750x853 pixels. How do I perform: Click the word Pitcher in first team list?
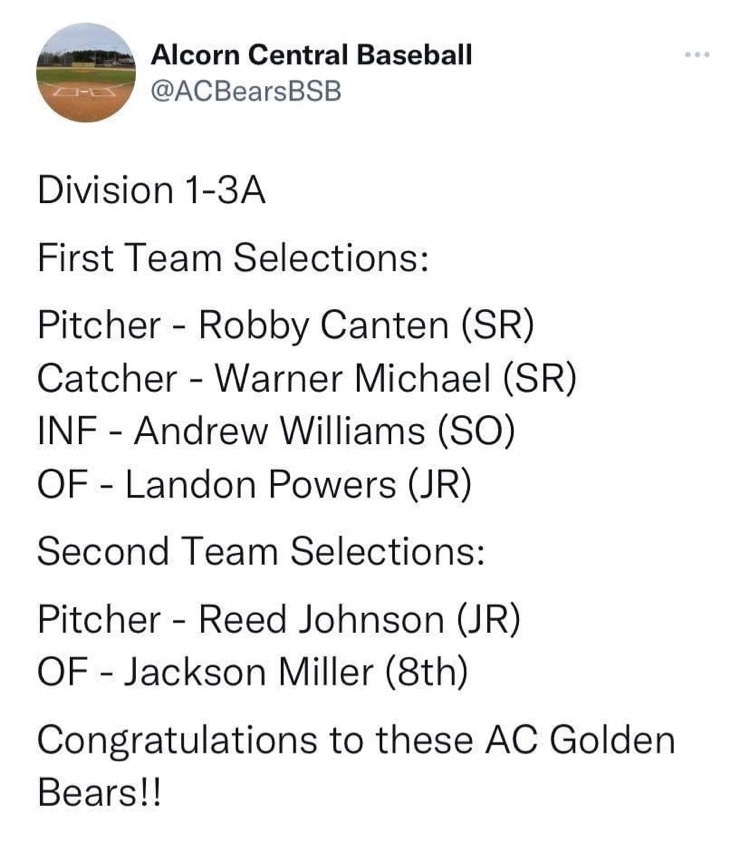coord(99,325)
